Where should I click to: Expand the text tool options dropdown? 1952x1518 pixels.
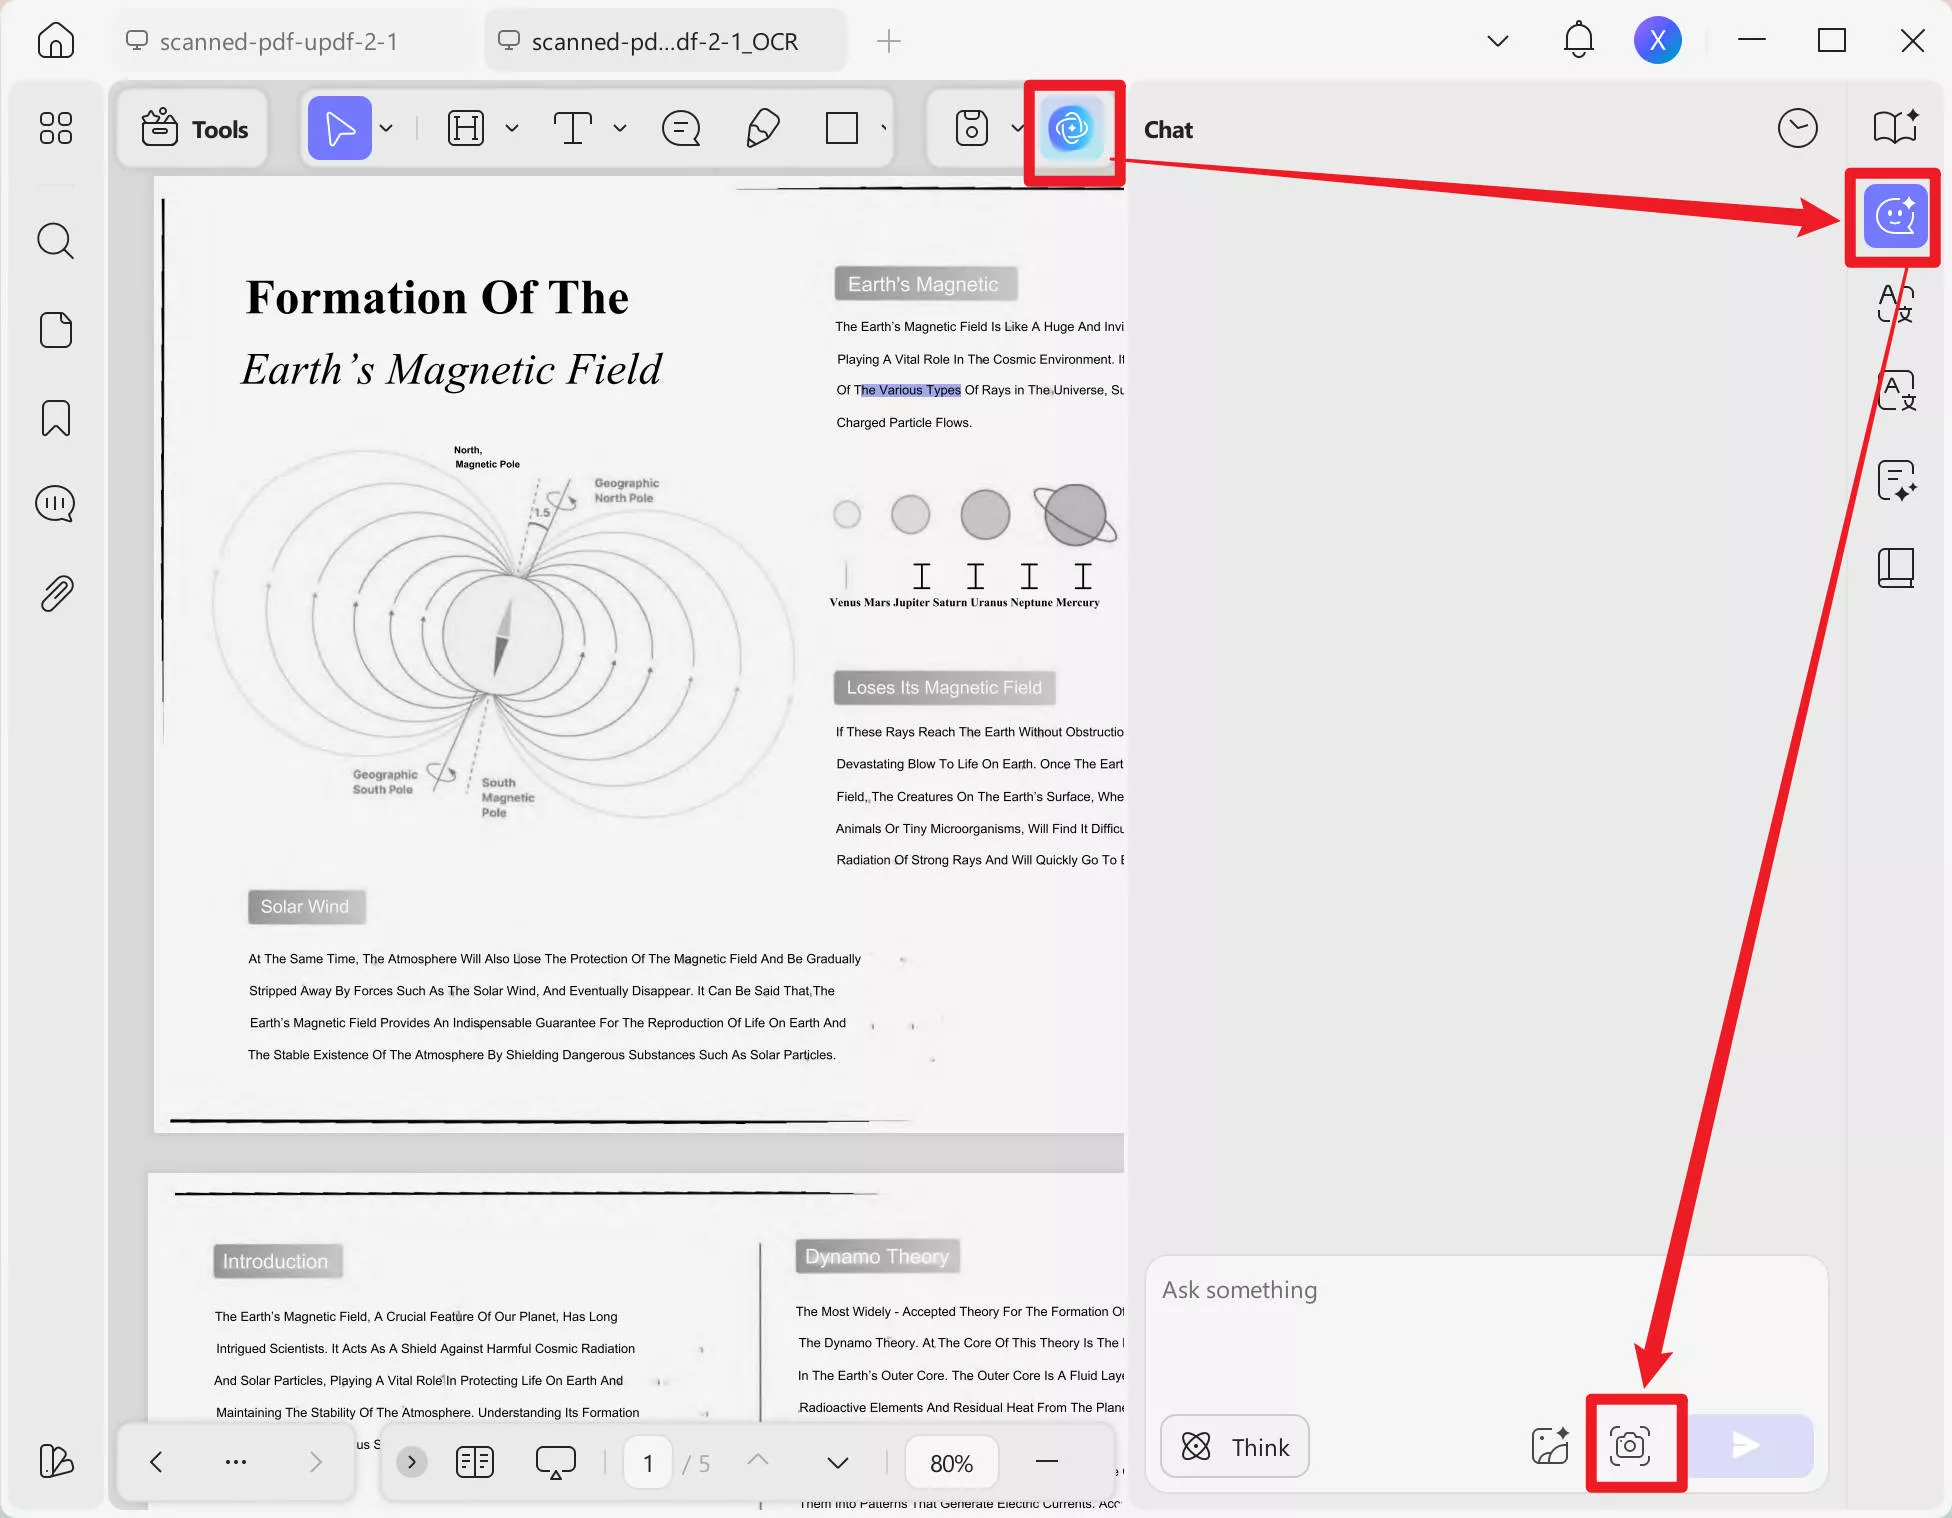(x=620, y=128)
